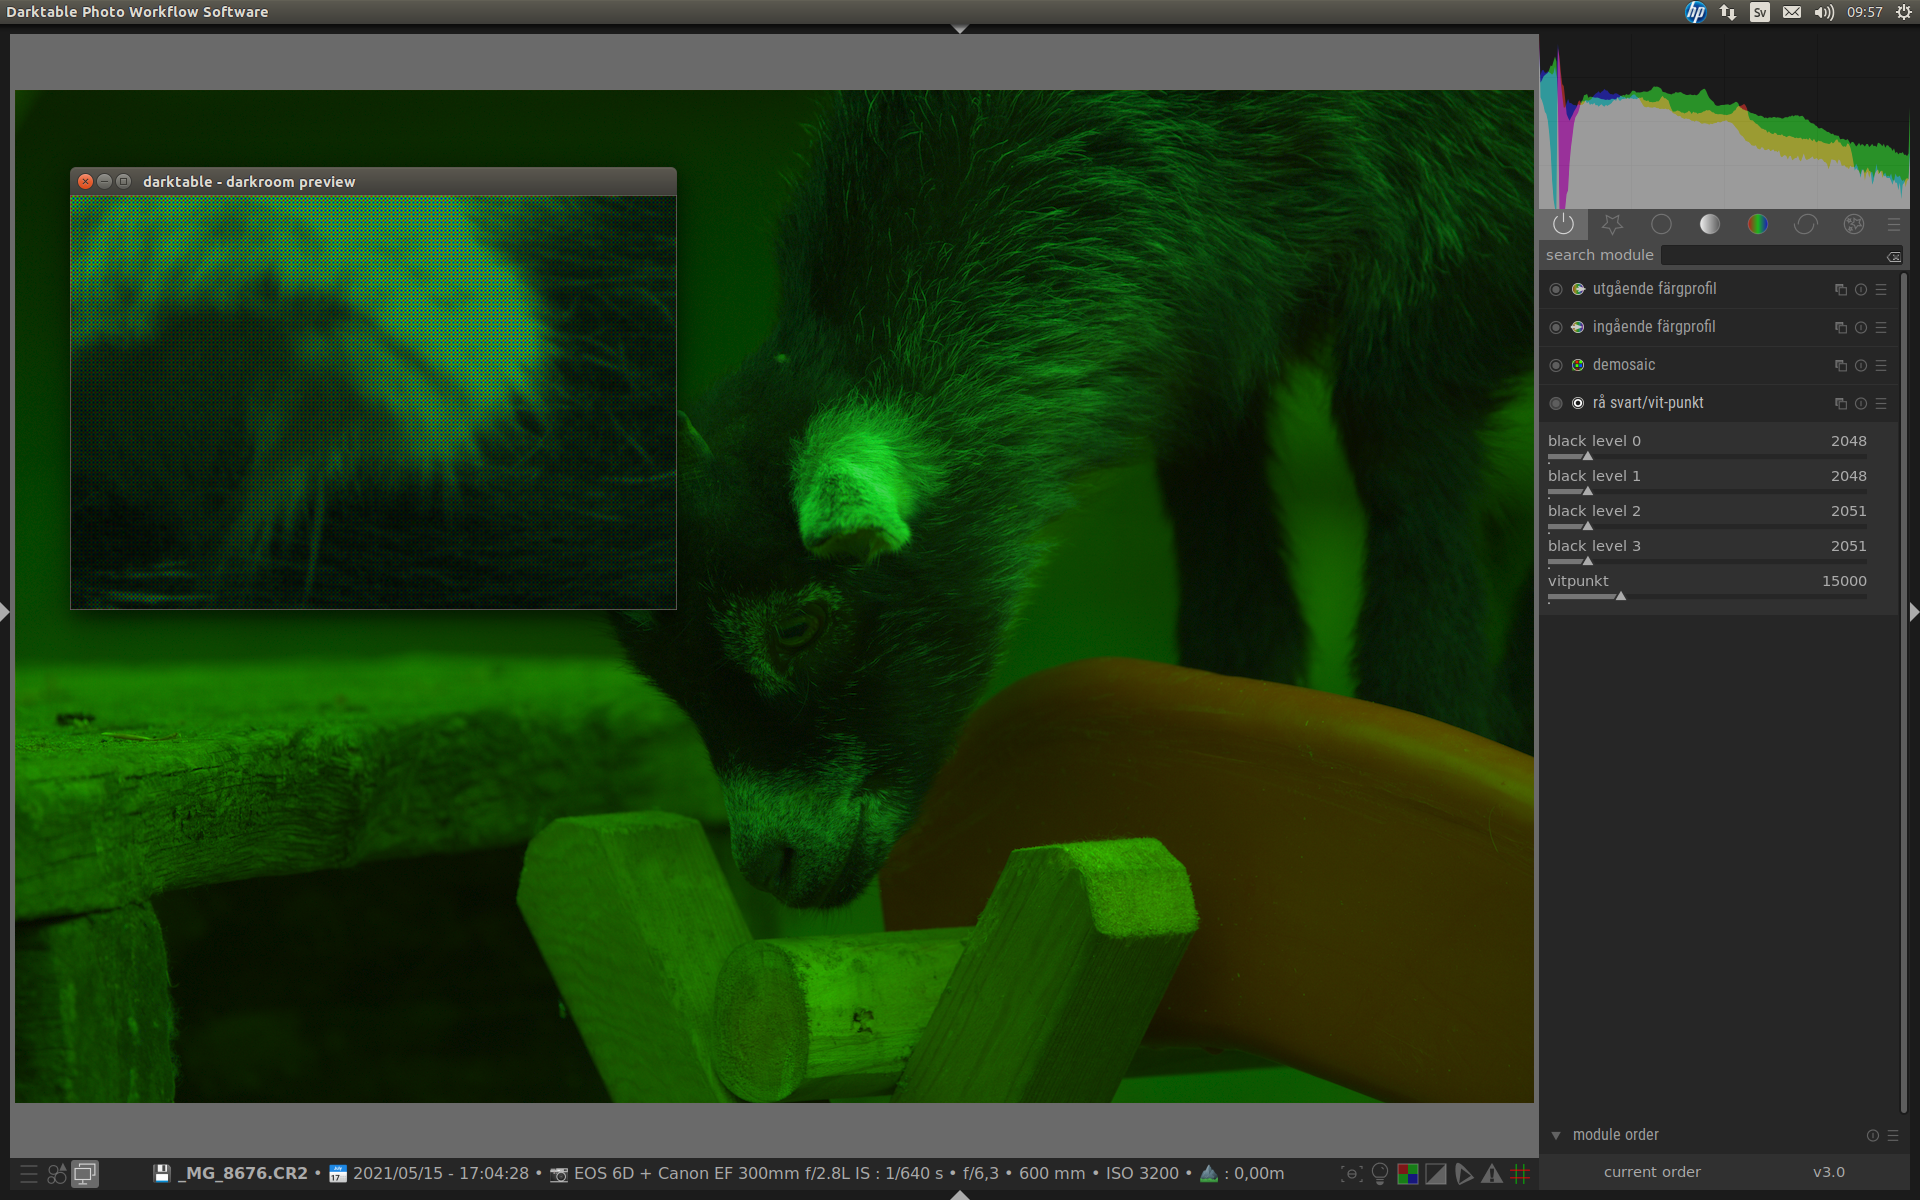Toggle focus peaking in bottom bar
The image size is (1920, 1200).
point(1352,1174)
